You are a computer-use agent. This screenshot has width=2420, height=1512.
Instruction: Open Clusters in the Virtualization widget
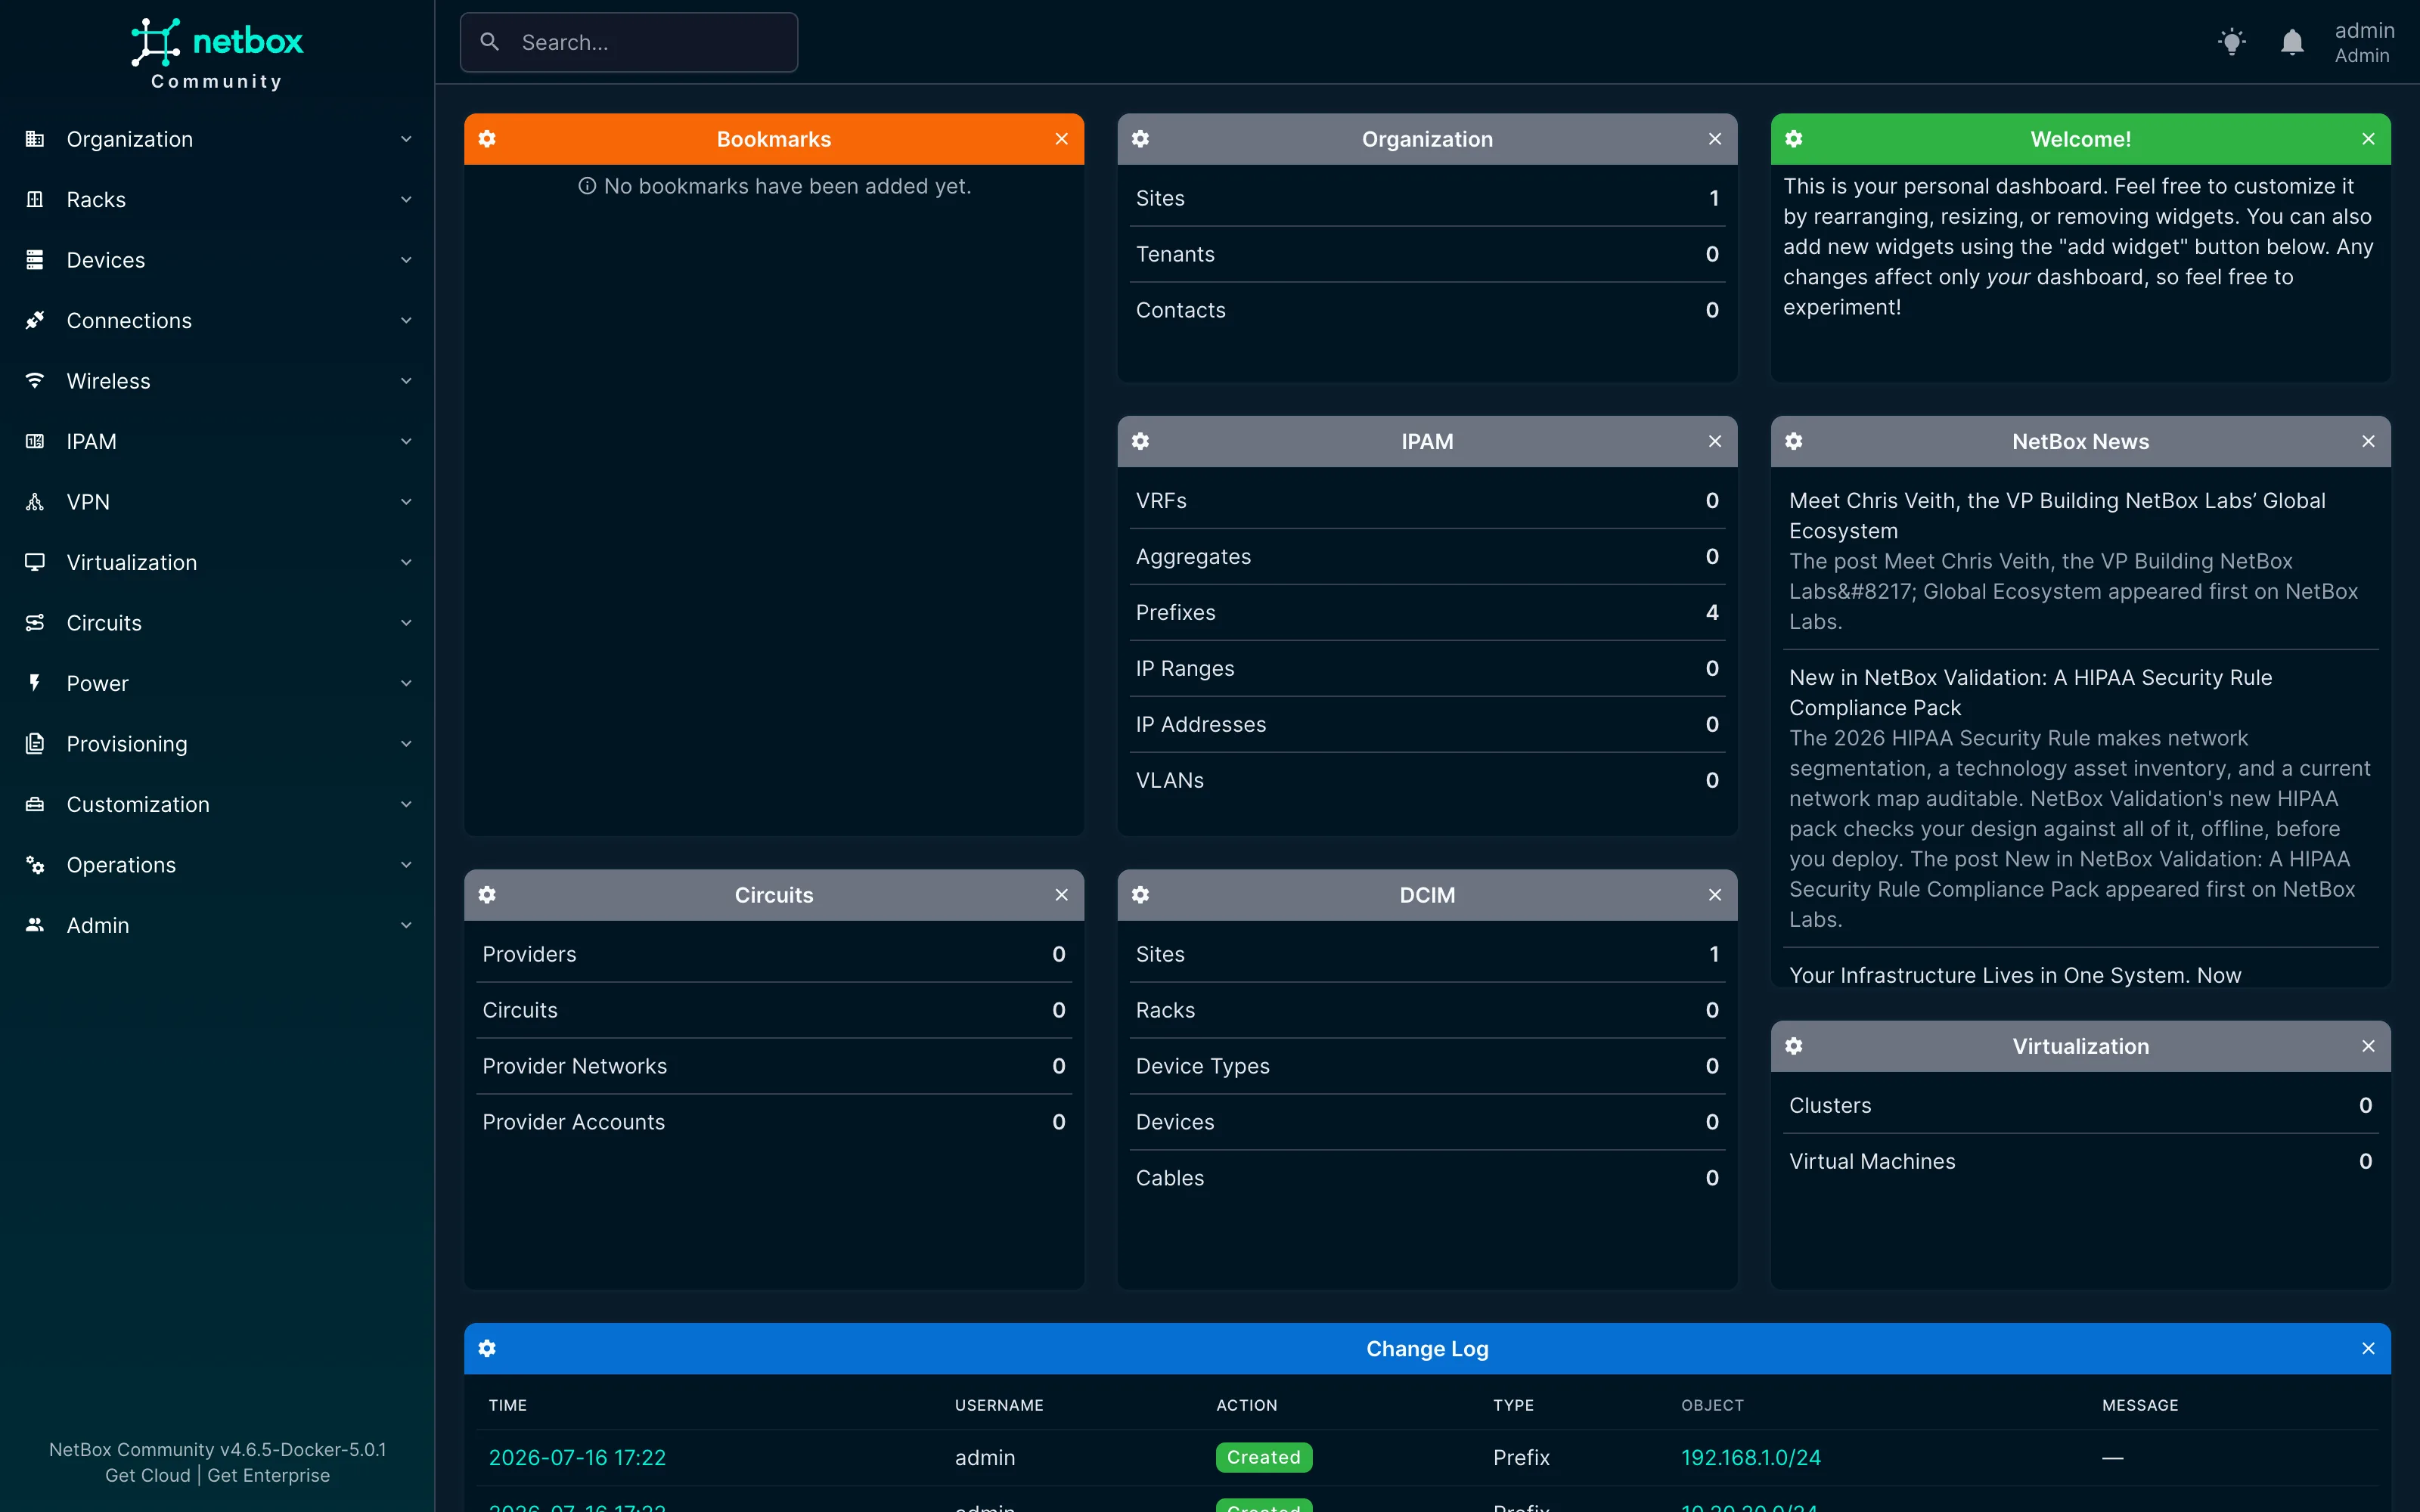click(x=2080, y=1105)
